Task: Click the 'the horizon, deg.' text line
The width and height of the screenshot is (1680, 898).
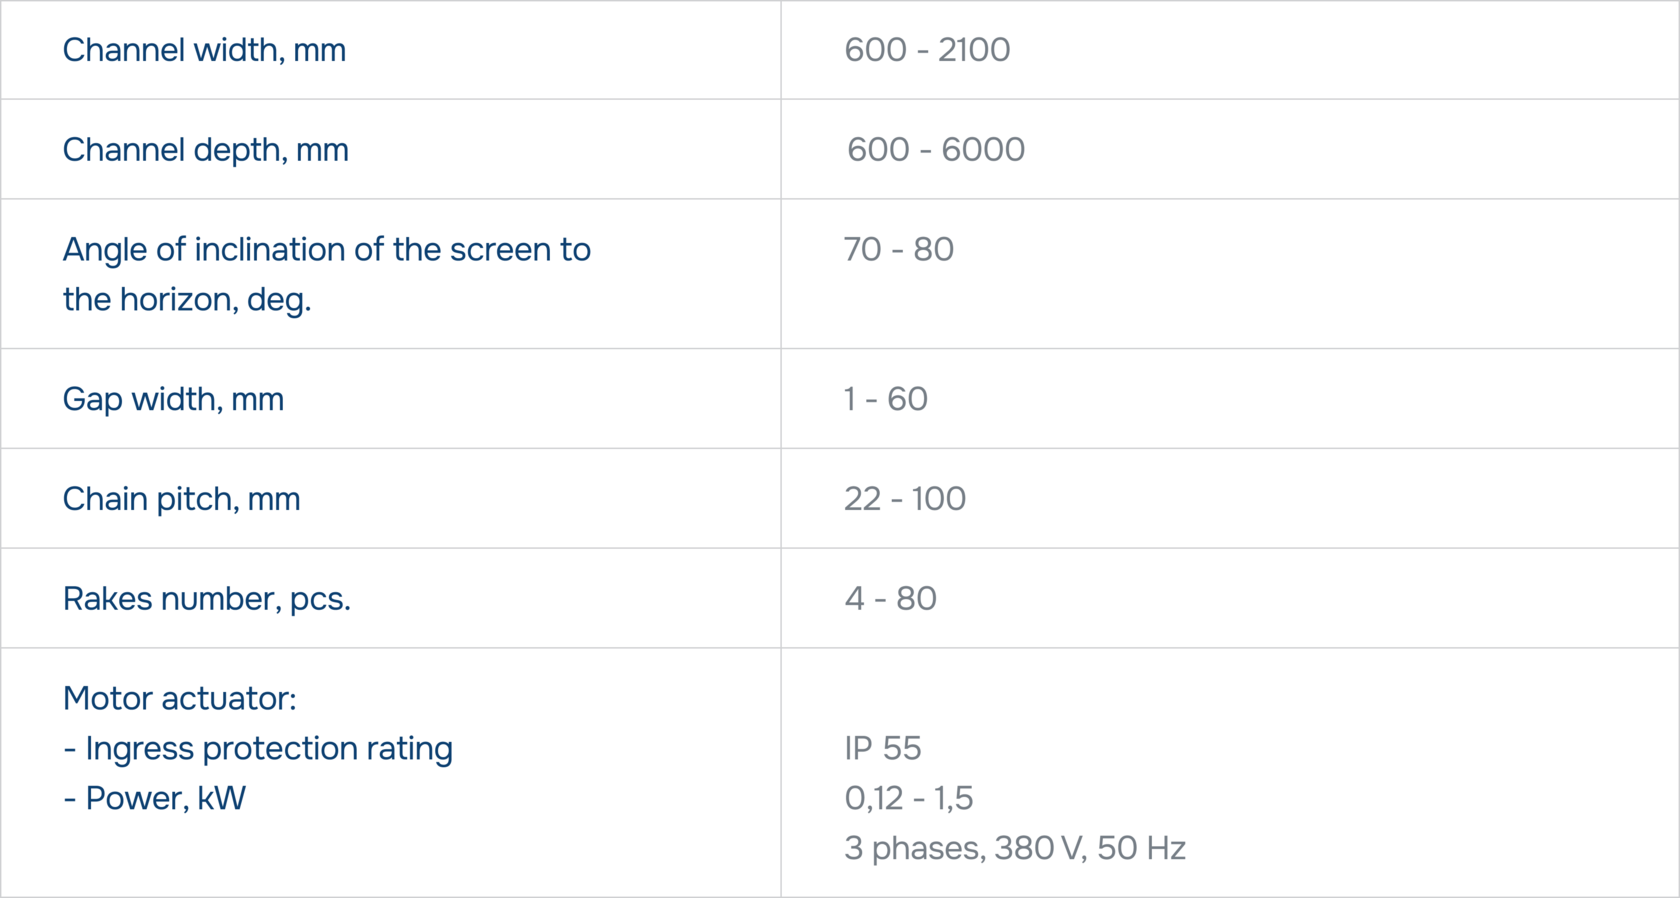Action: point(187,299)
